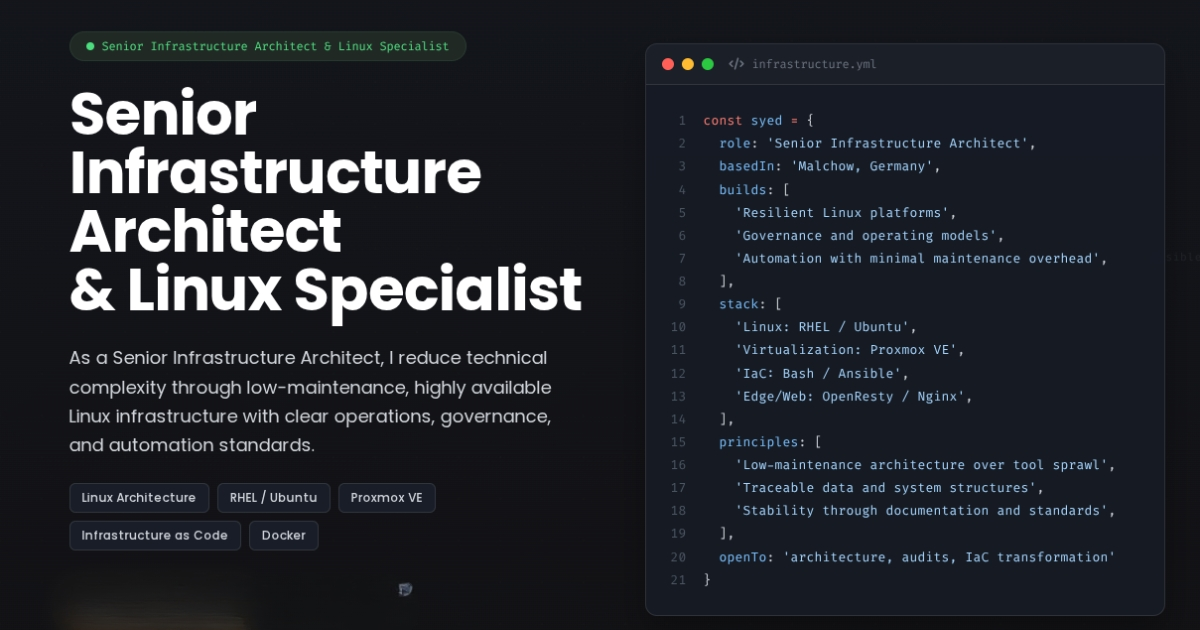The width and height of the screenshot is (1200, 630).
Task: Click line number 9 in the code gutter
Action: click(x=682, y=304)
